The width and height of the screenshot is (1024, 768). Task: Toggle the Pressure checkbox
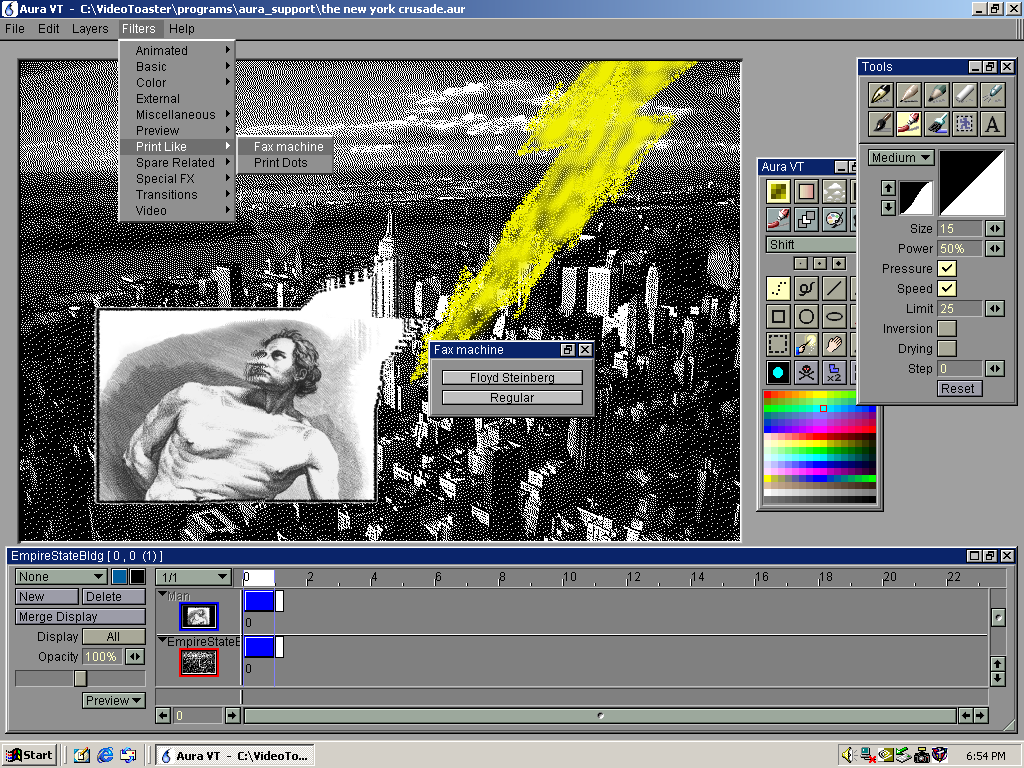coord(947,268)
